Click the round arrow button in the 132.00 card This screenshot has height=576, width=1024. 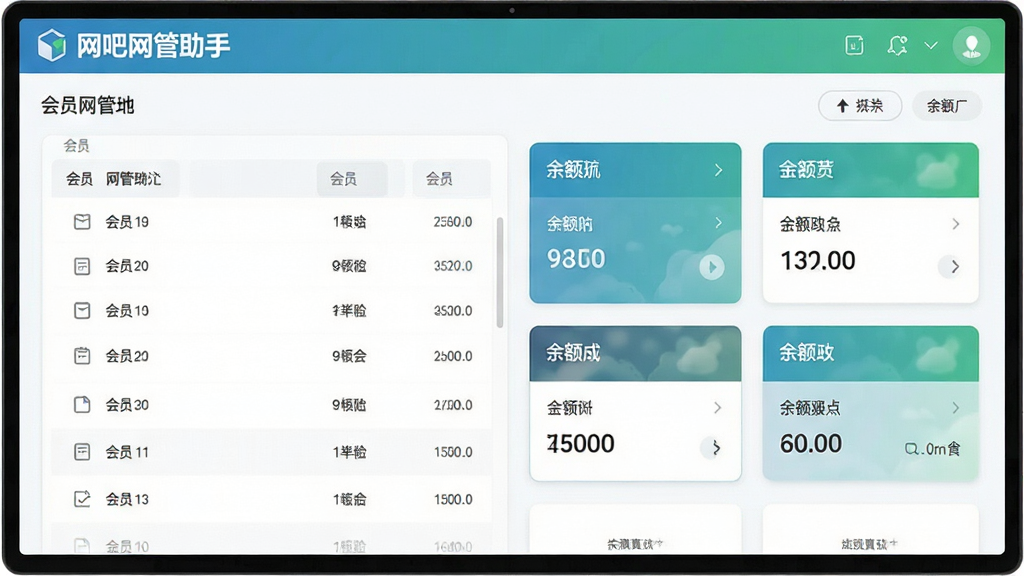[950, 266]
